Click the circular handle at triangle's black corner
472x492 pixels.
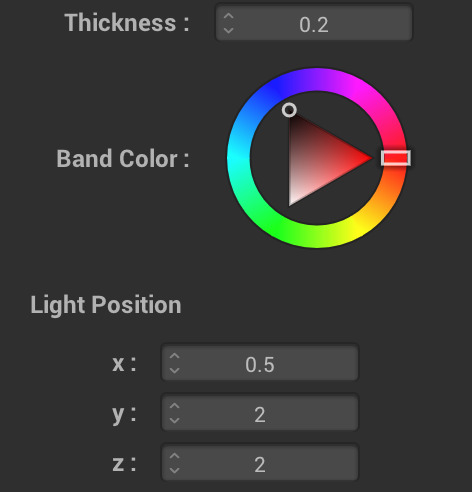289,110
